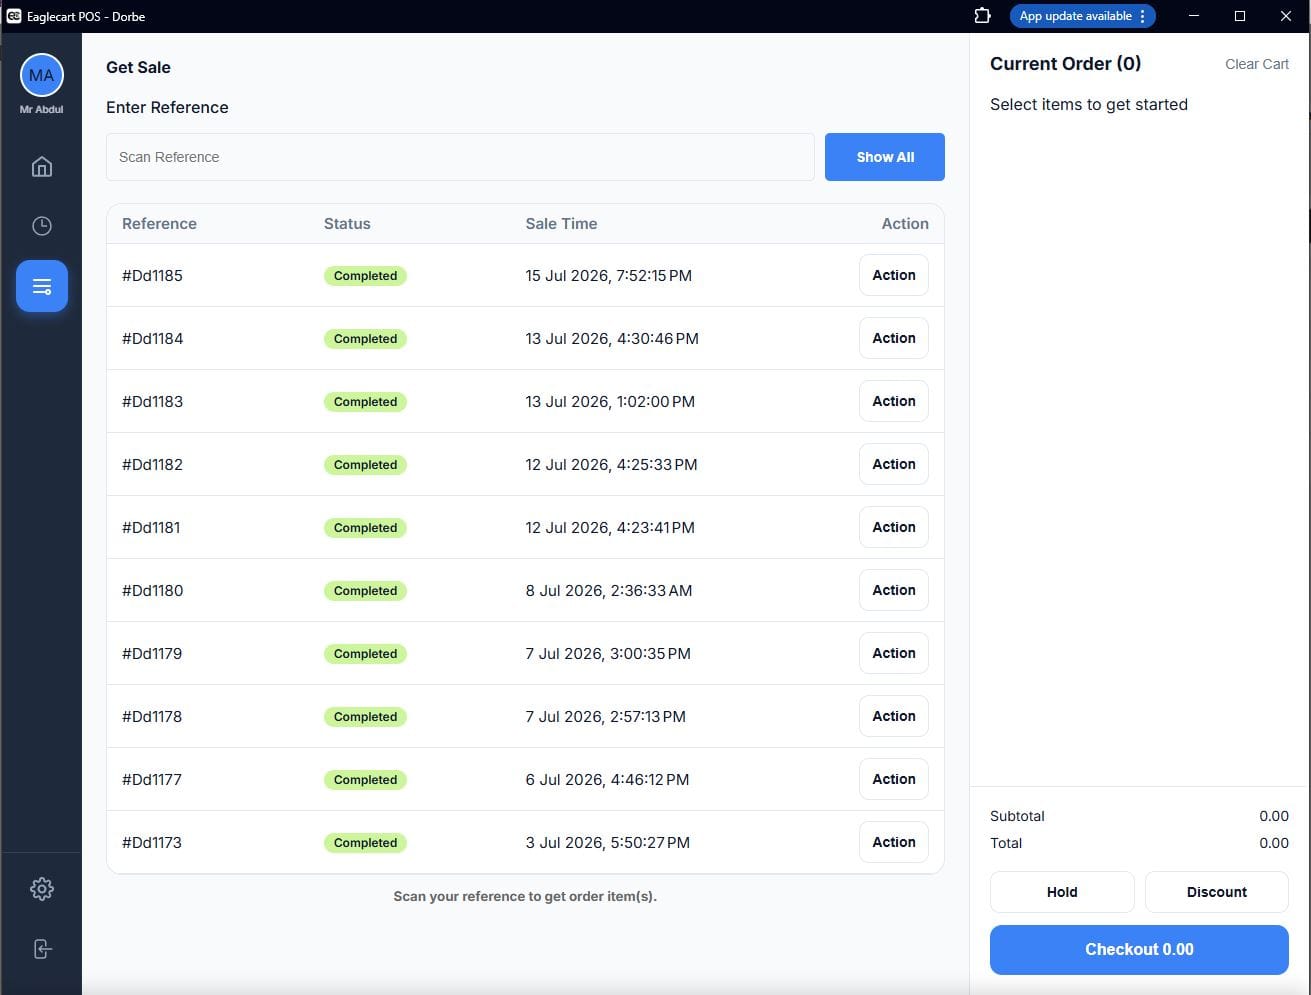Select reference #Dd1181 text
Screen dimensions: 1311x995
pos(151,528)
